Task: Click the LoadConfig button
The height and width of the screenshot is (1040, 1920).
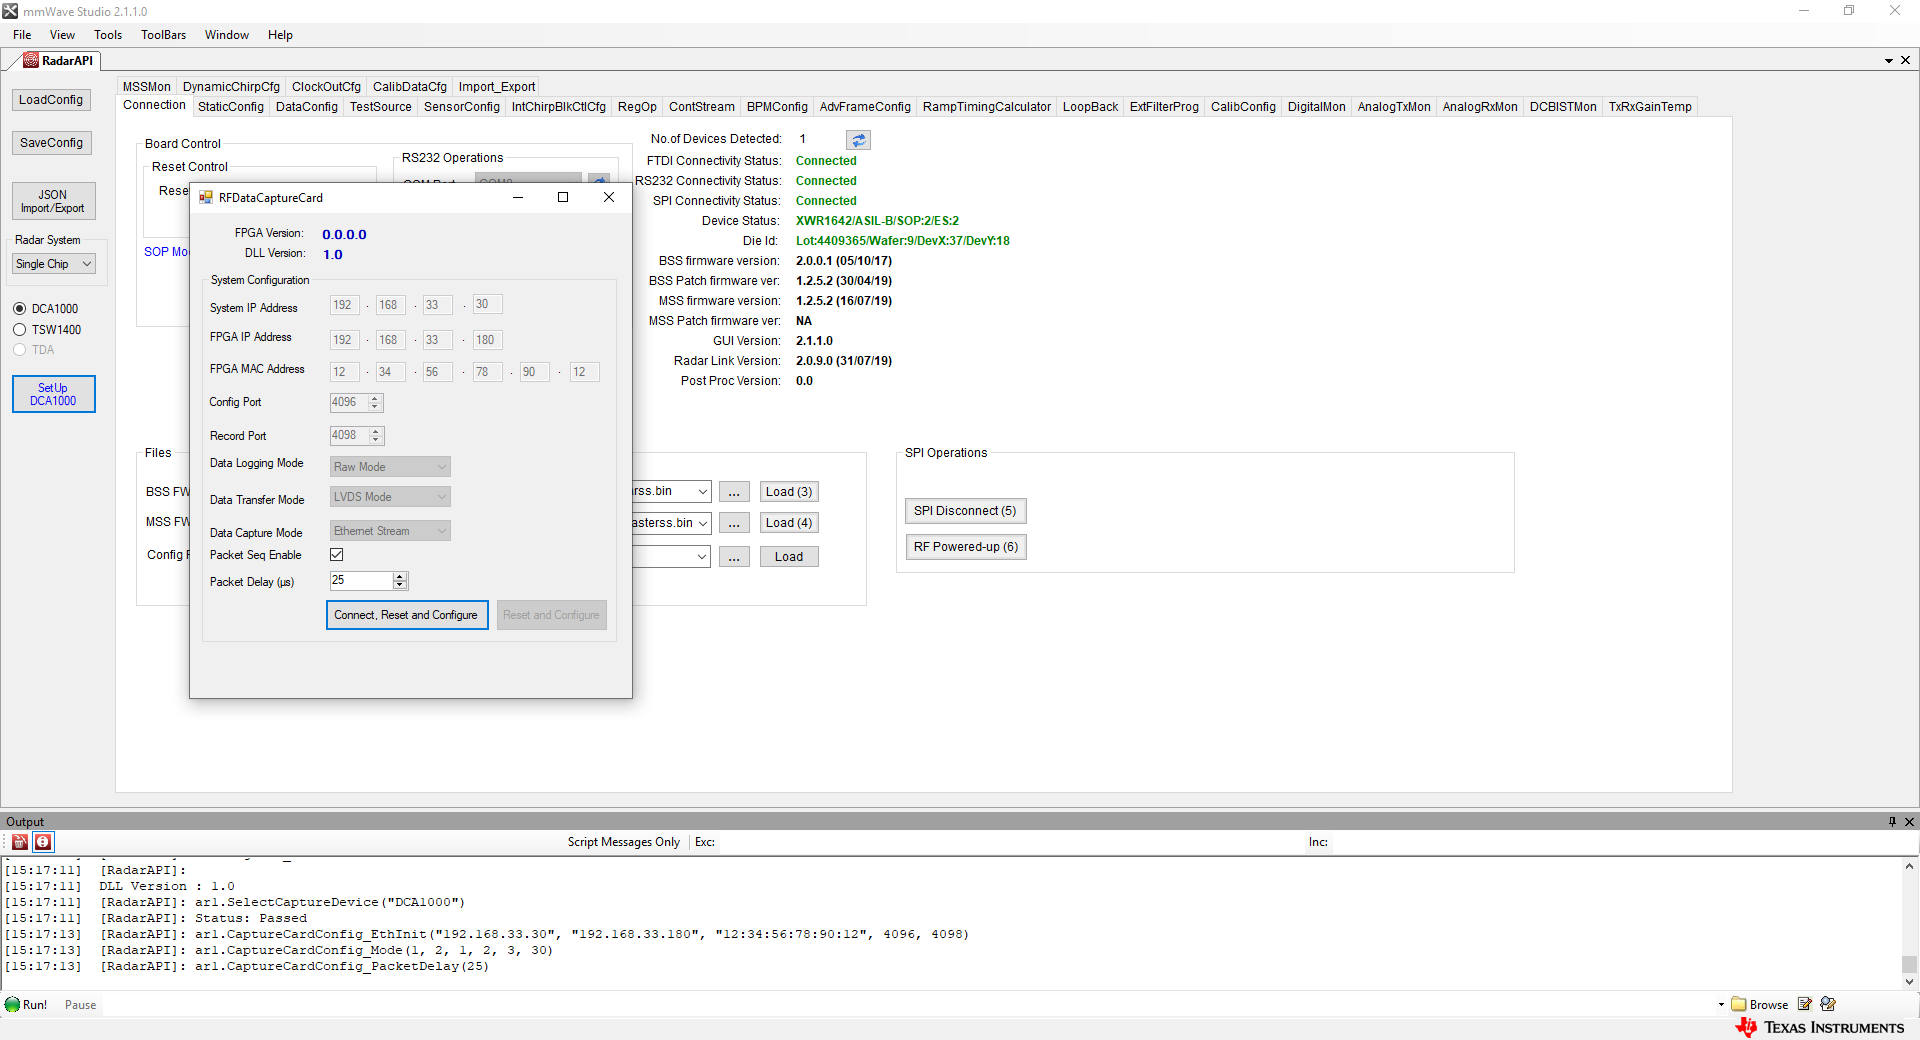Action: point(51,100)
